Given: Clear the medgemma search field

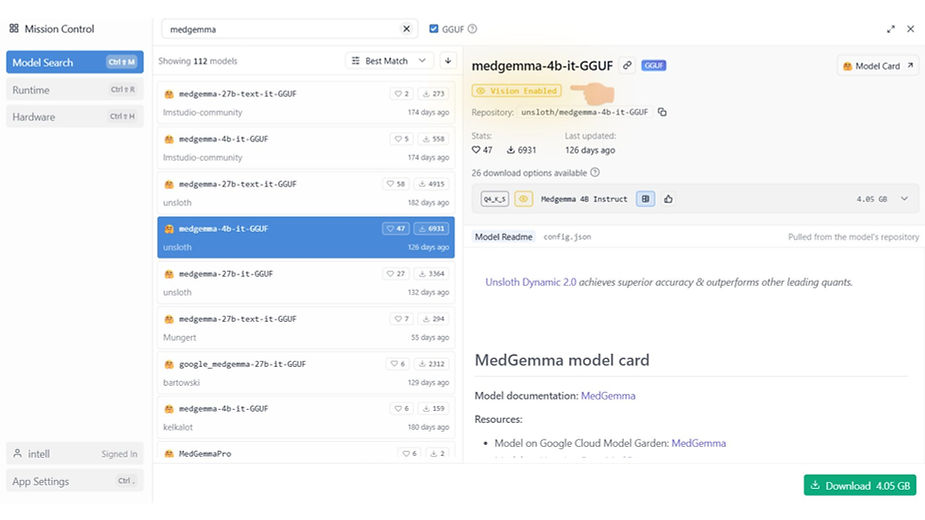Looking at the screenshot, I should coord(406,28).
